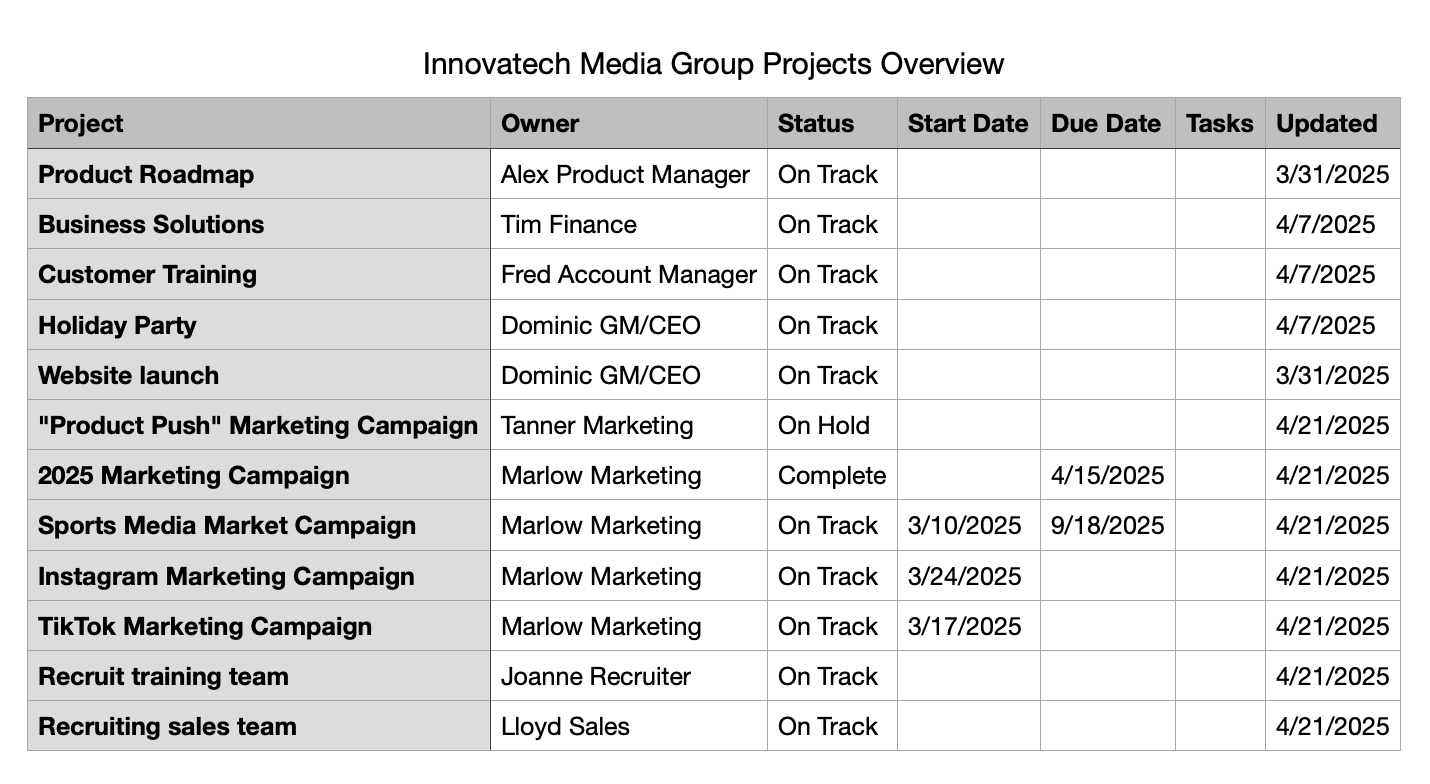This screenshot has height=784, width=1430.
Task: Click the "Lloyd Sales" owner cell
Action: pyautogui.click(x=565, y=726)
